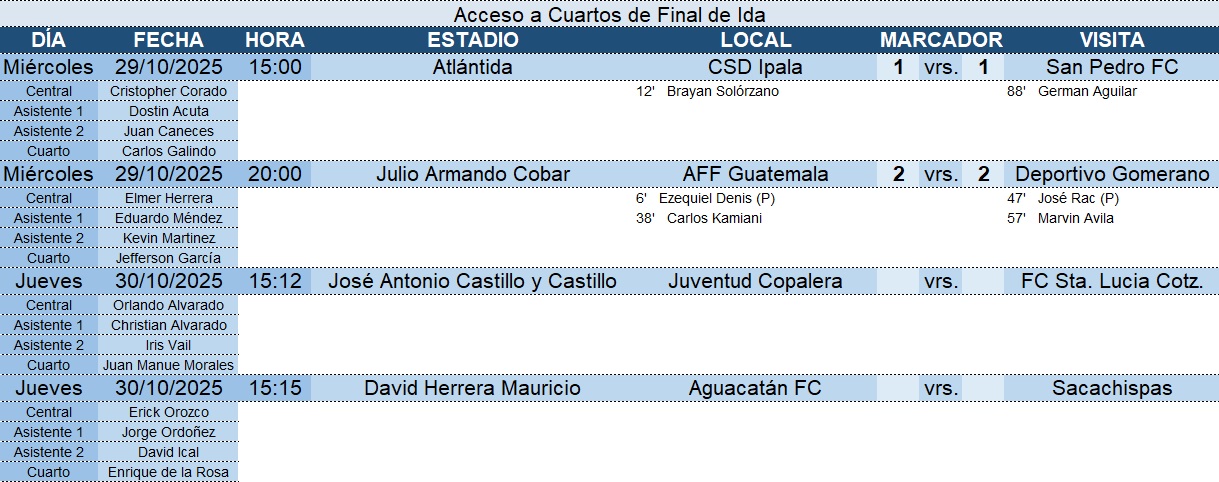The image size is (1219, 482).
Task: Click the San Pedro FC cell
Action: tap(1111, 67)
